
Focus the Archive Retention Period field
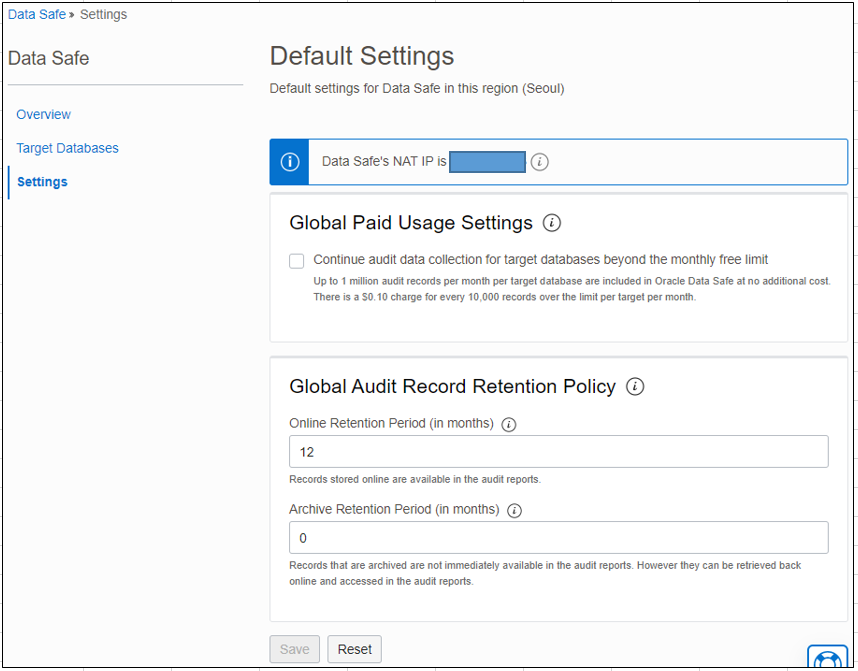click(x=559, y=537)
